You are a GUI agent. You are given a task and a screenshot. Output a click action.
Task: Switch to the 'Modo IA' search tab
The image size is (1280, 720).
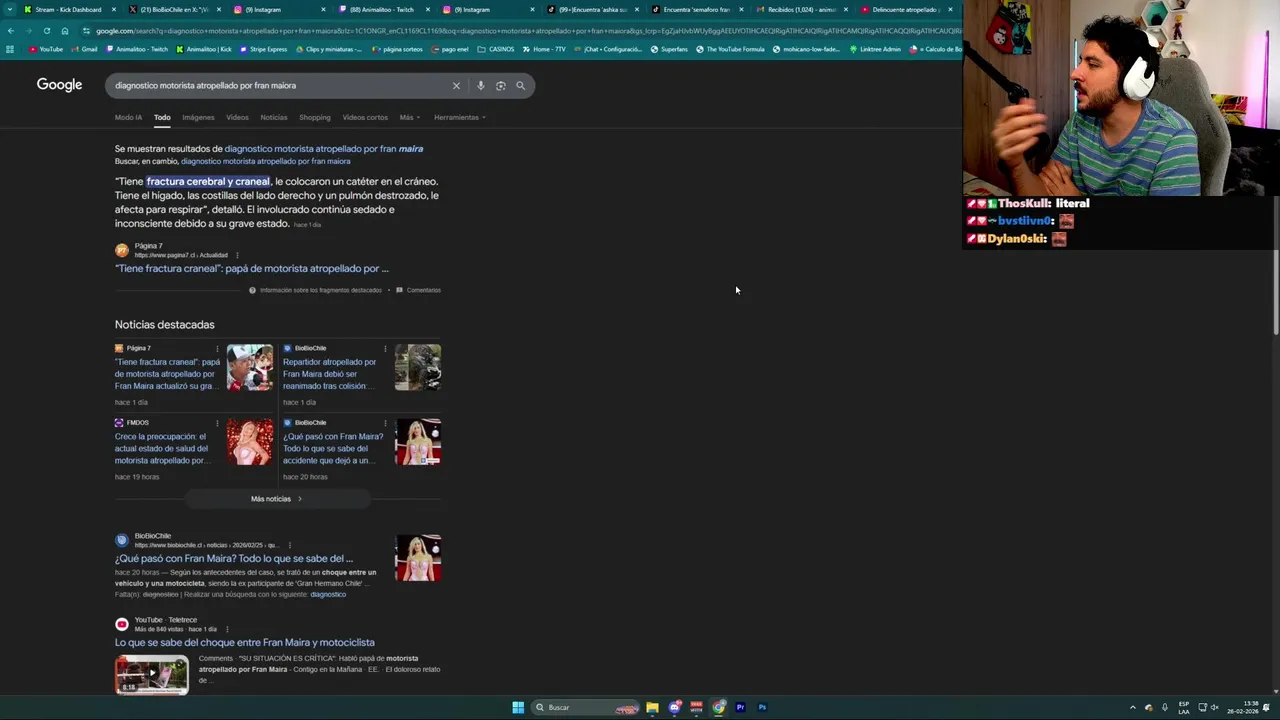(x=128, y=118)
